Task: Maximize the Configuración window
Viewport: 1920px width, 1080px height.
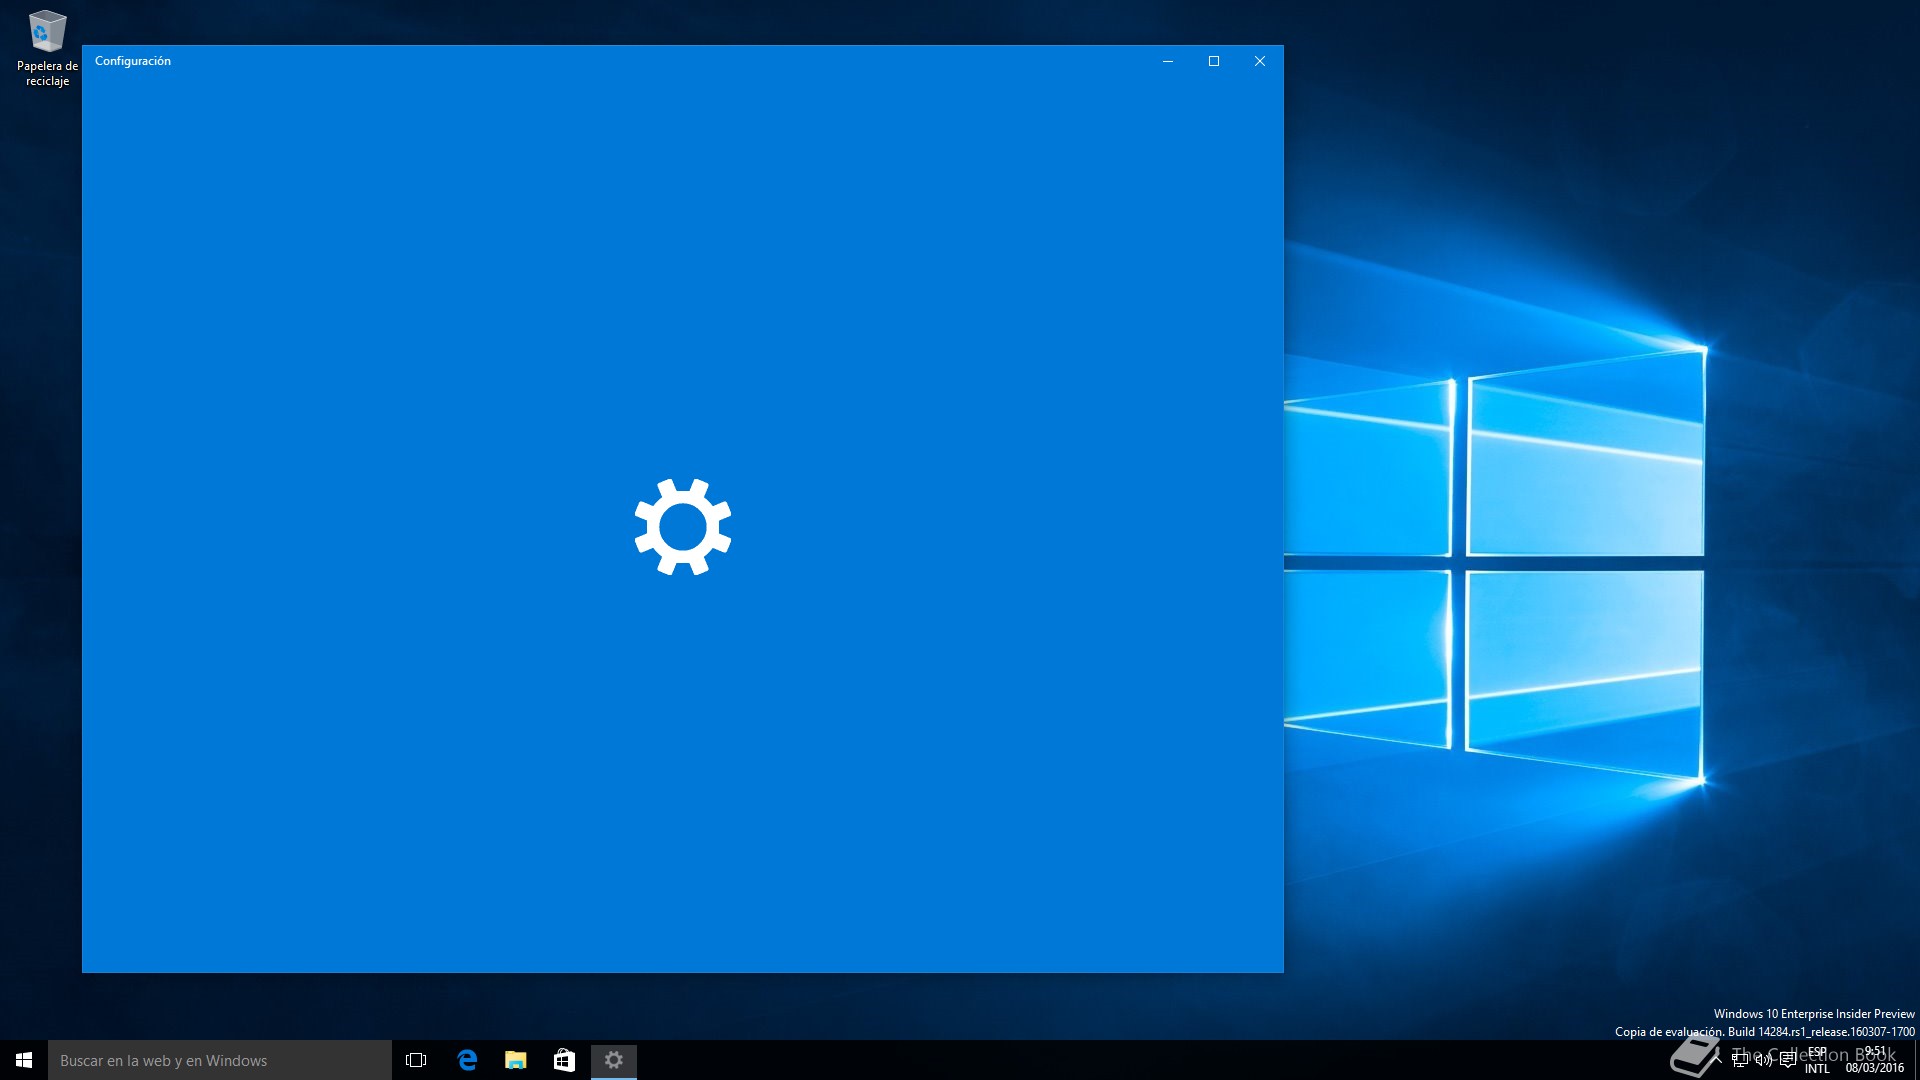Action: 1214,61
